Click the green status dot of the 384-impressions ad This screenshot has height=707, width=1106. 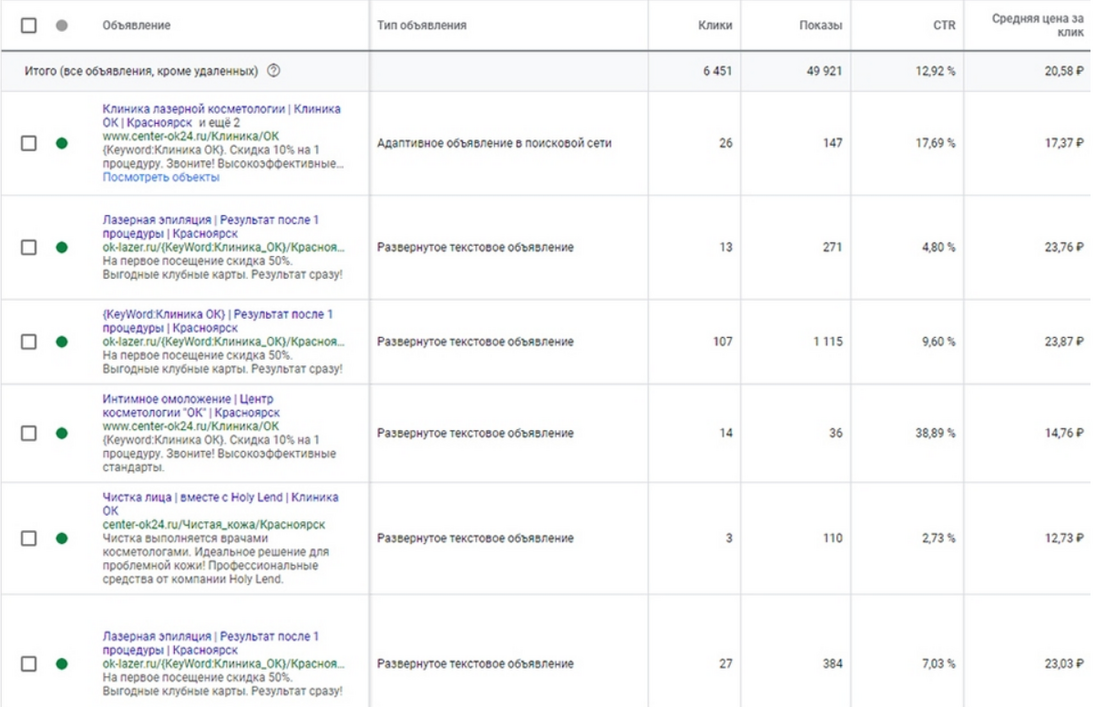click(62, 664)
